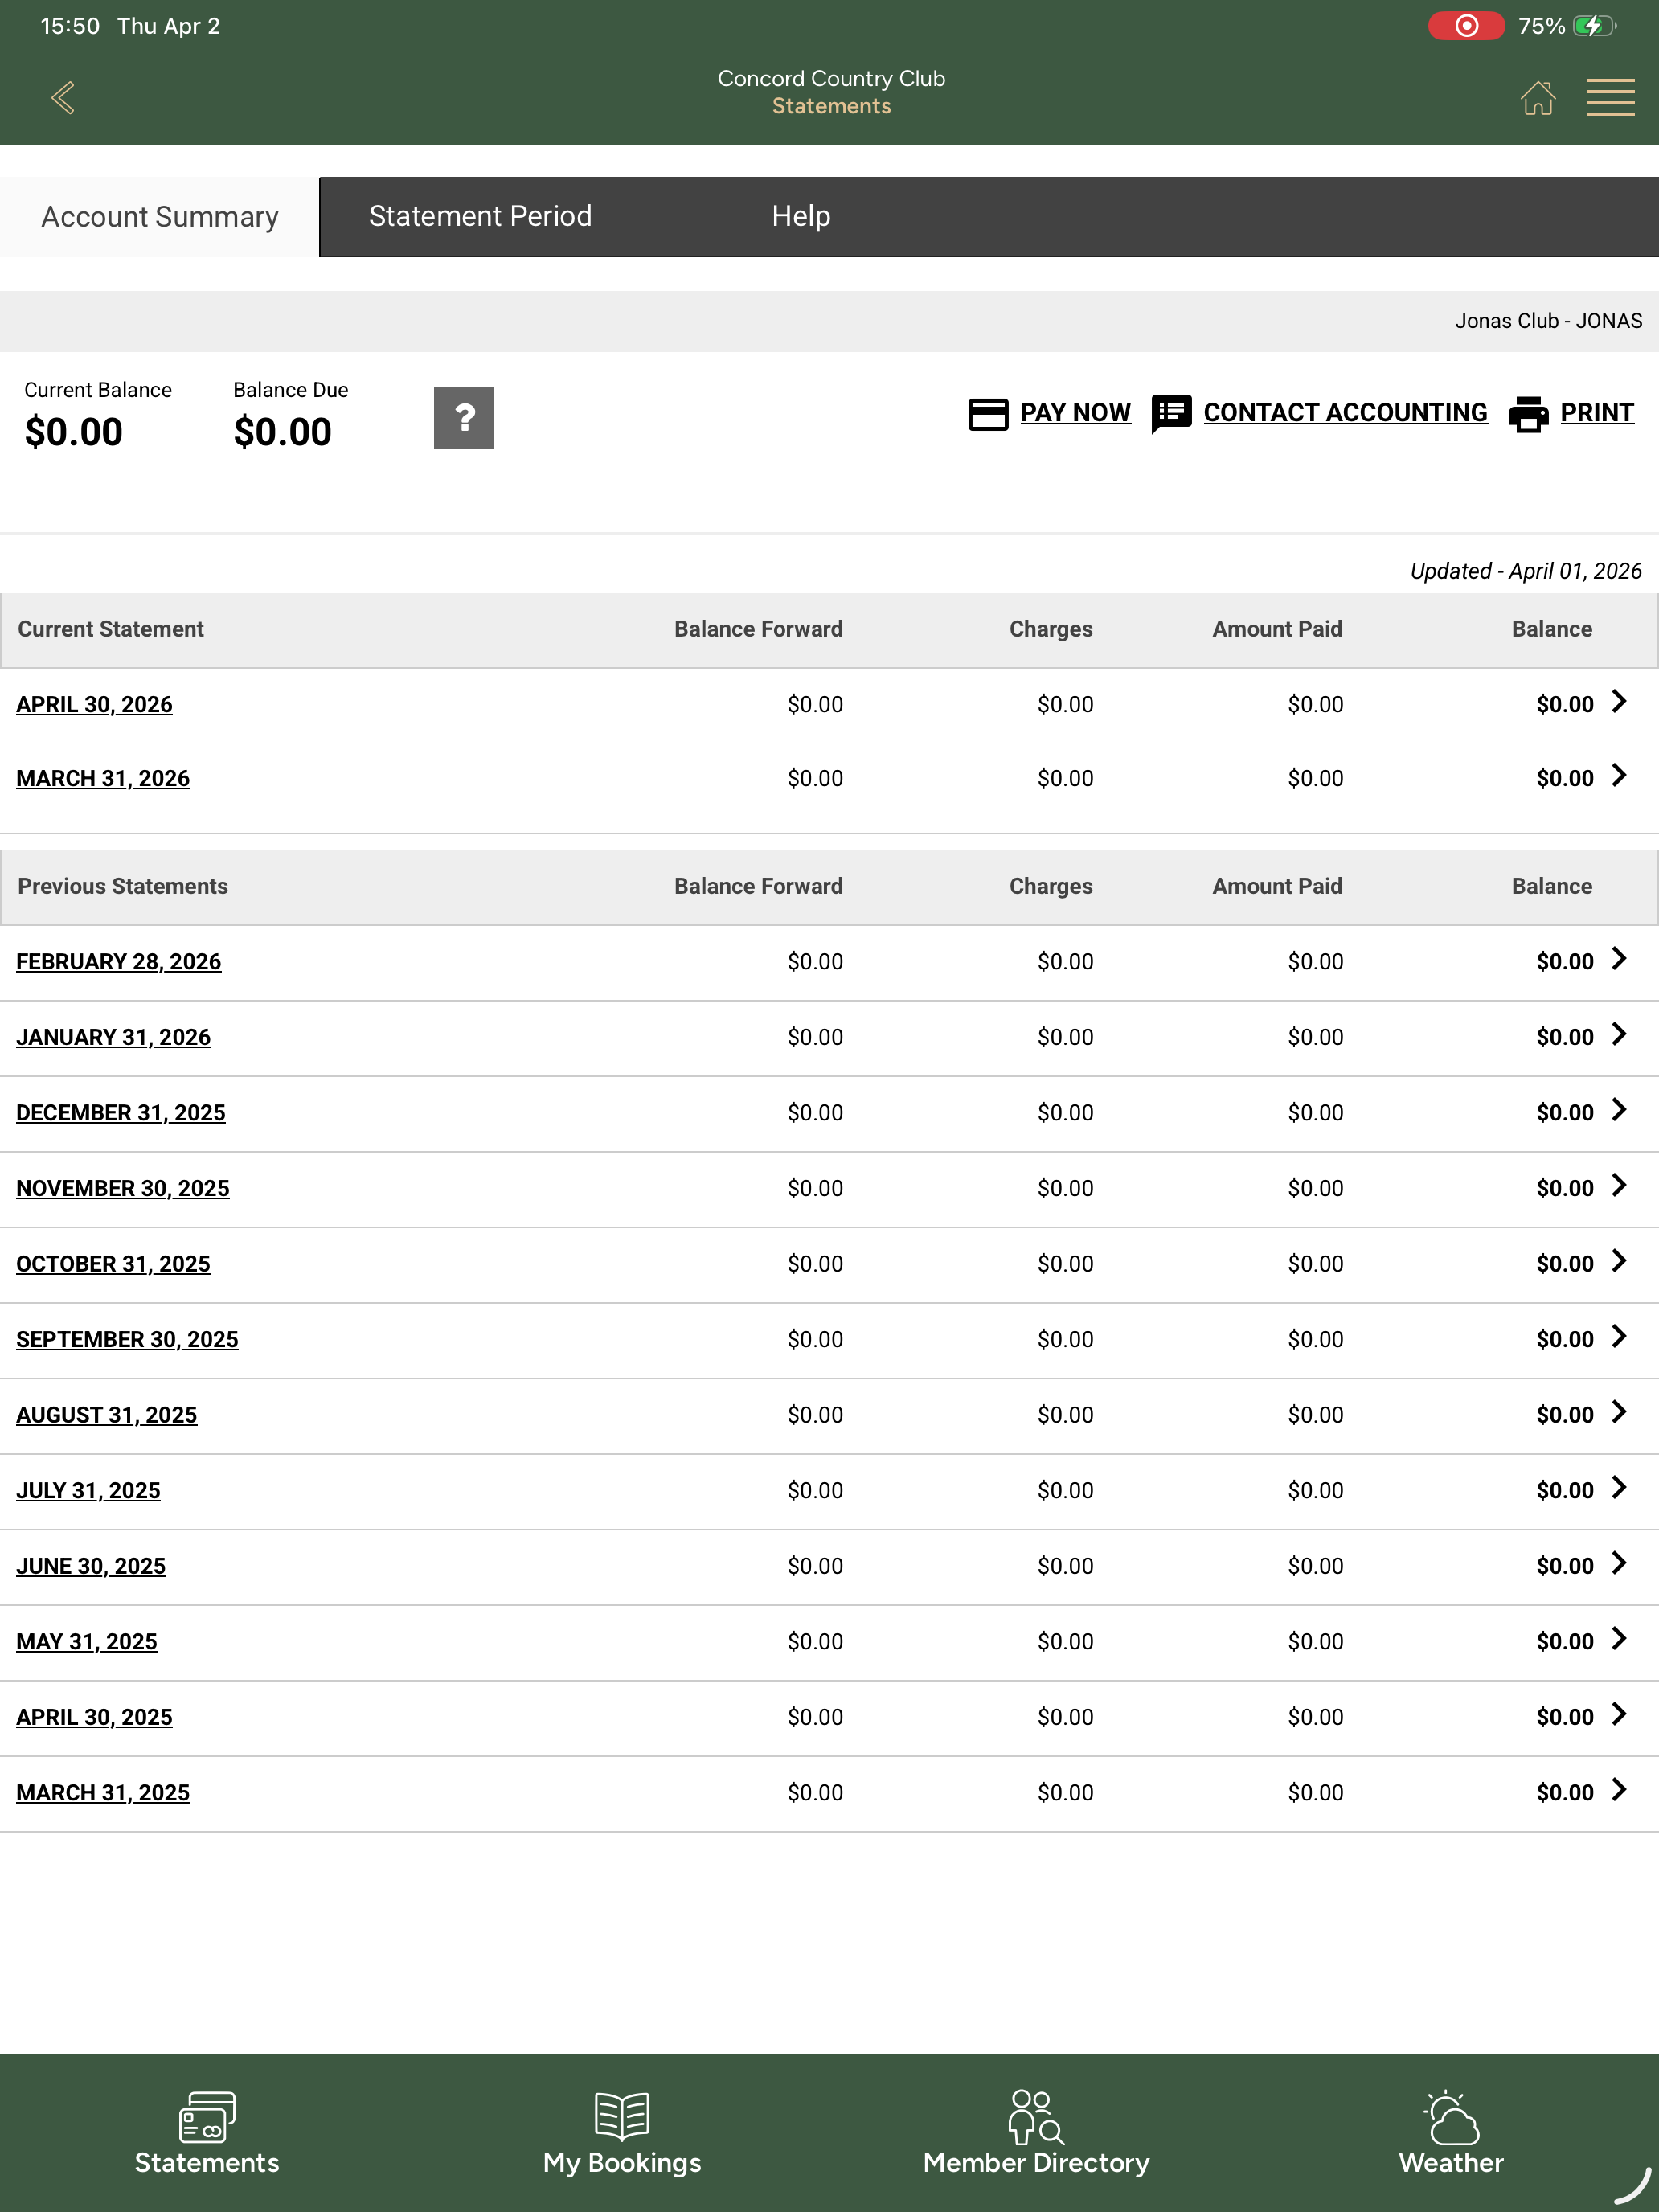Click the Balance Due $0.00 amount
Viewport: 1659px width, 2212px height.
click(282, 432)
